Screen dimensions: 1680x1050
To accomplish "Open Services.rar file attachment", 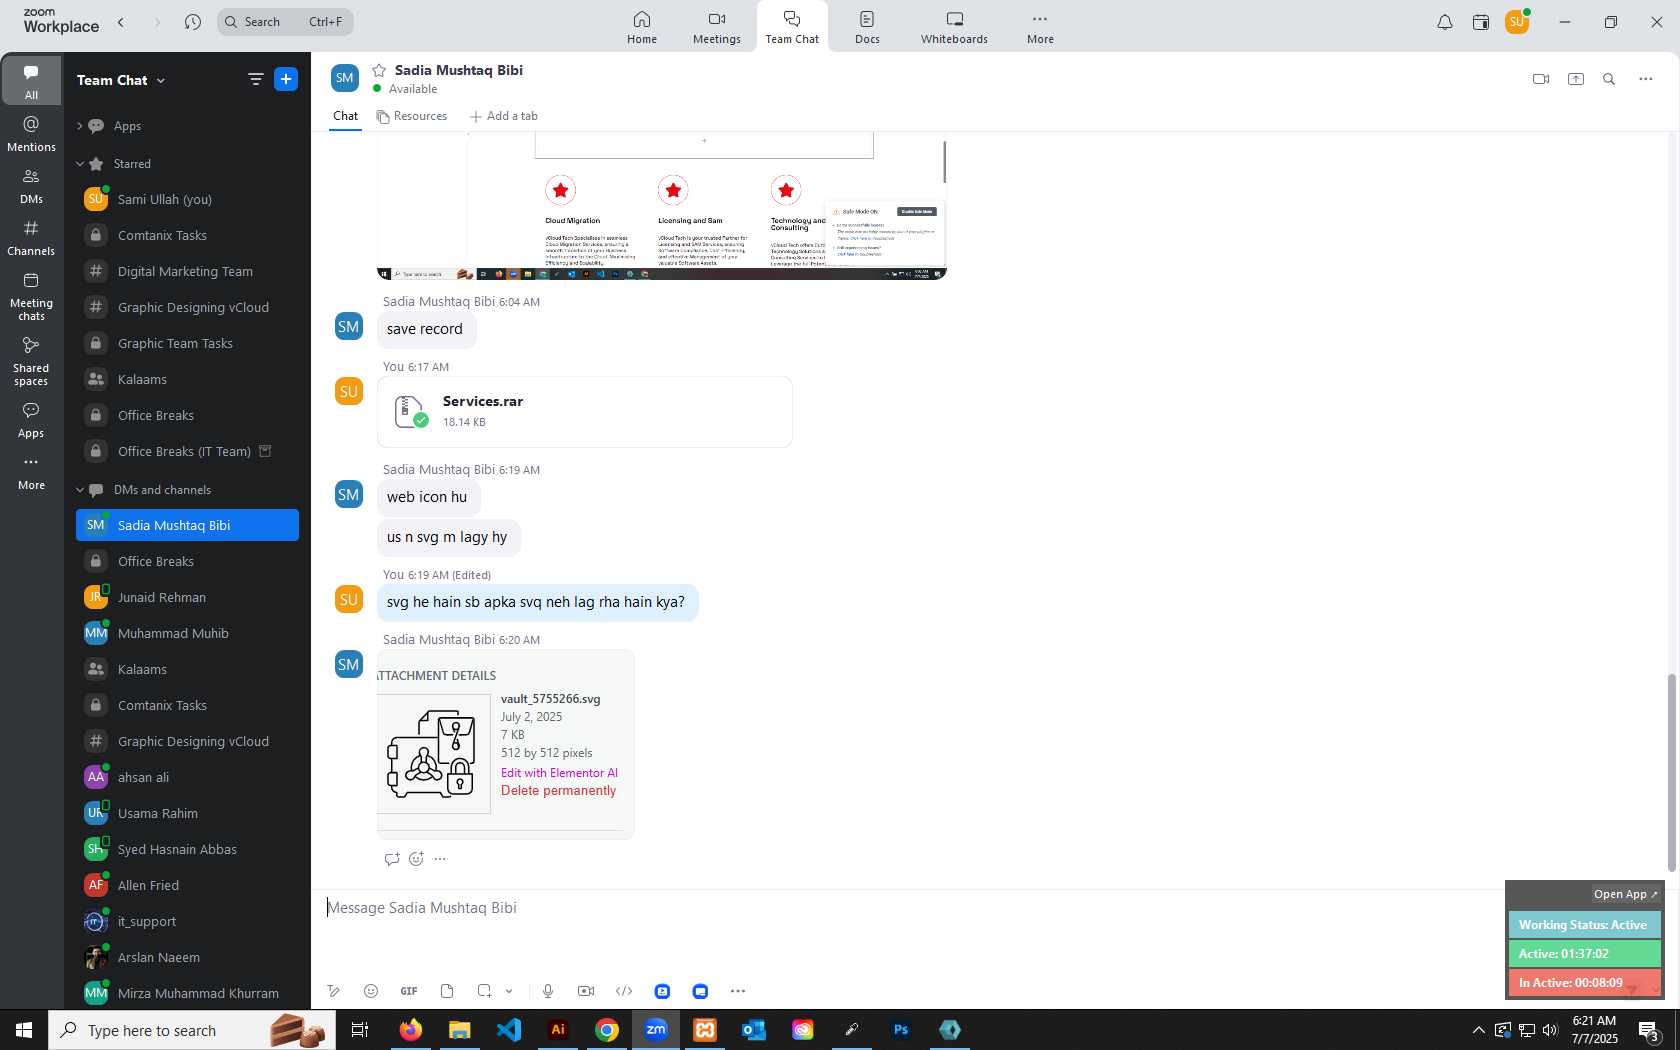I will pos(585,411).
